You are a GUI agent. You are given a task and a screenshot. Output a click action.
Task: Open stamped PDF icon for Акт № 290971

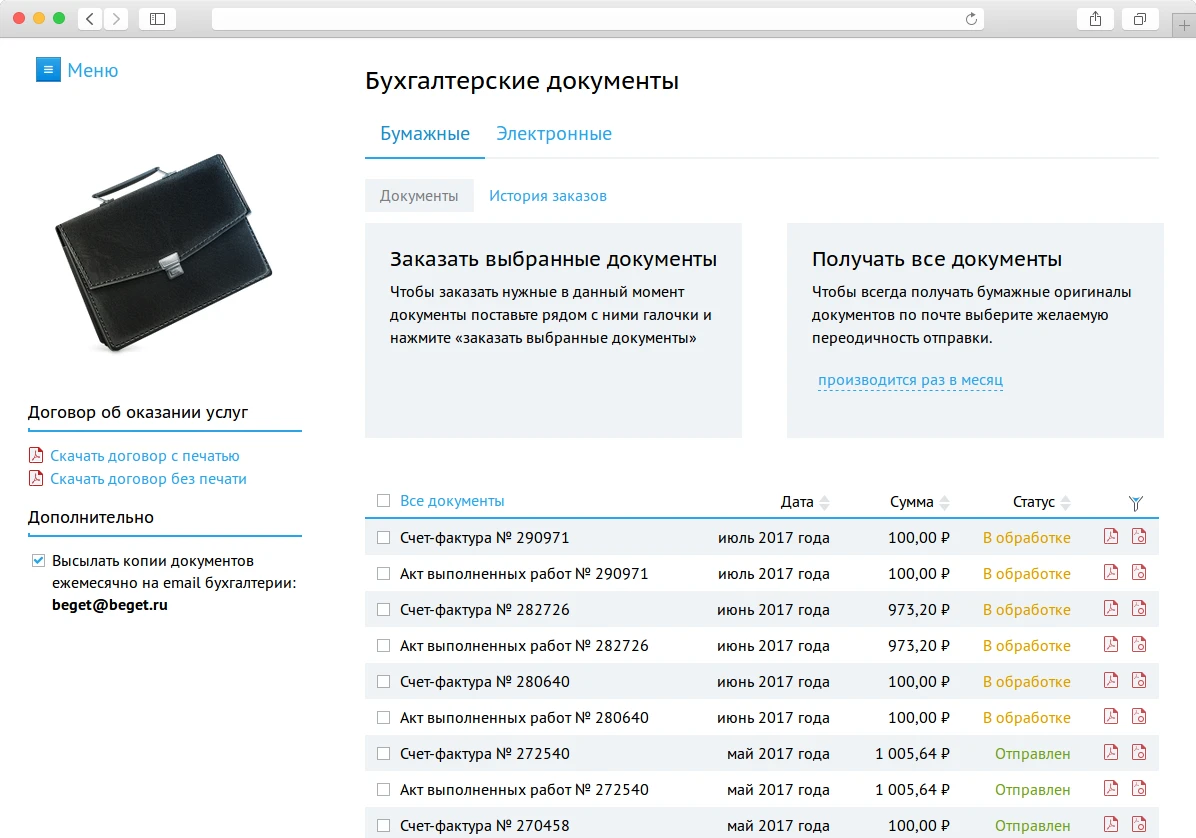coord(1139,572)
